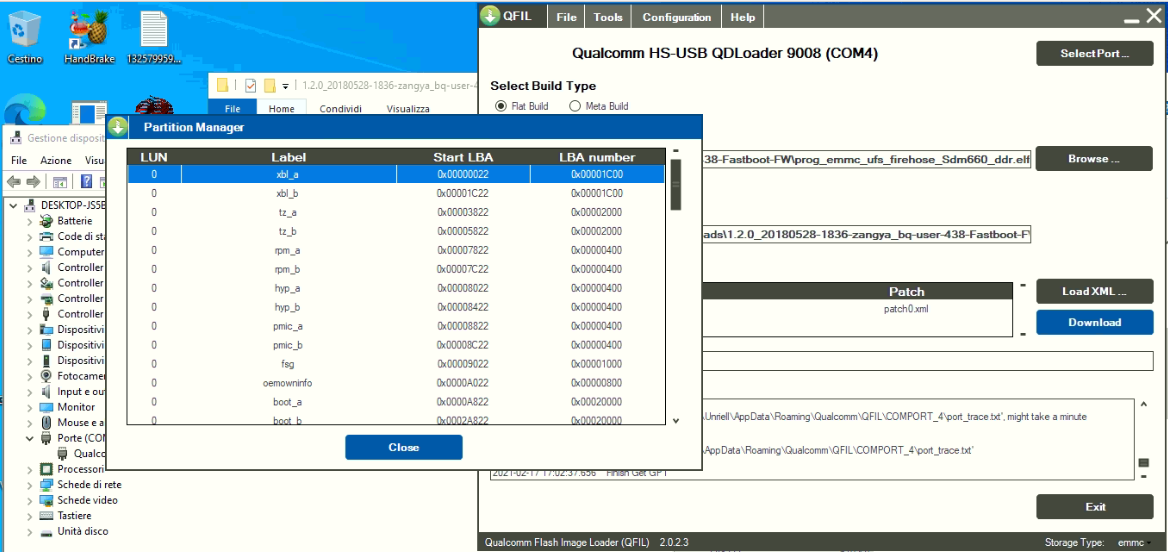Click the DESKTOP-JS5B computer icon at tree root
The image size is (1168, 552).
pyautogui.click(x=31, y=206)
